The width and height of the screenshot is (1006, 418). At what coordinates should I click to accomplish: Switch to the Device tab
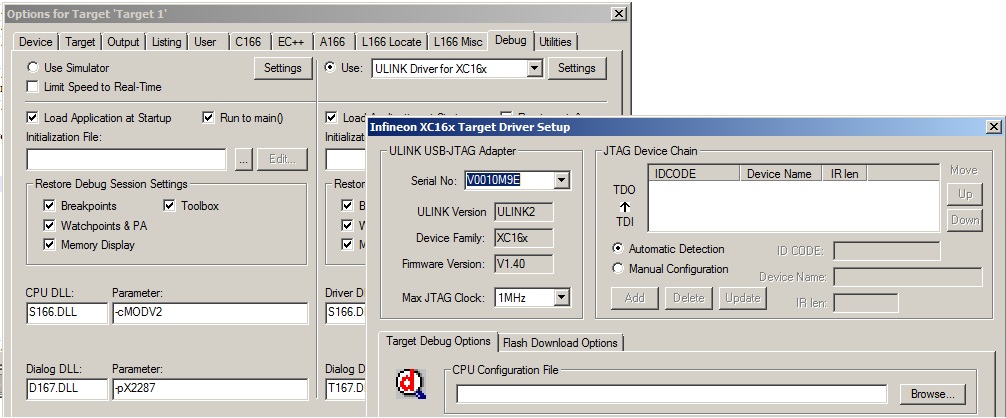point(36,42)
